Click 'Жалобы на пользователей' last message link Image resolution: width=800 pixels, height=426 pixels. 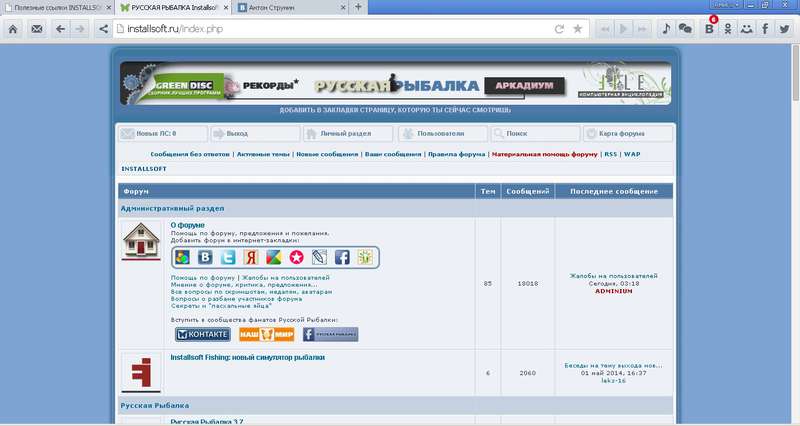(613, 276)
